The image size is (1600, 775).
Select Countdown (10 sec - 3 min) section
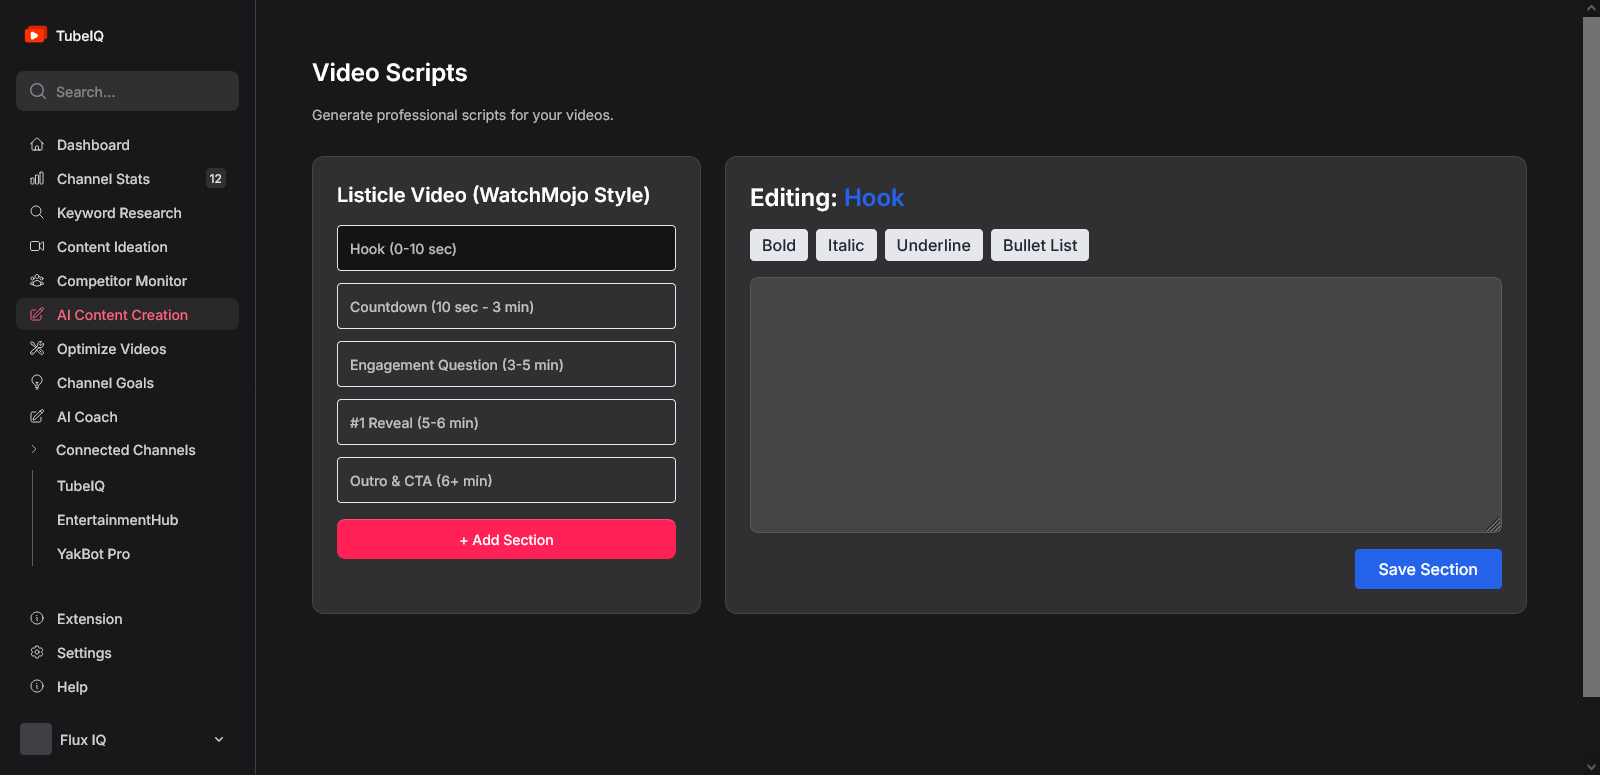(x=506, y=306)
